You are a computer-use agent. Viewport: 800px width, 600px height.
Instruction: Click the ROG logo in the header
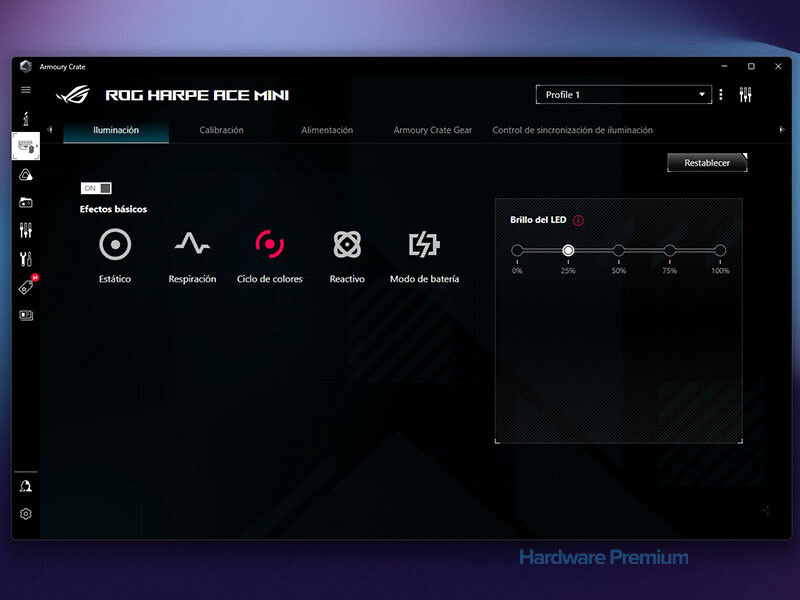[x=73, y=95]
